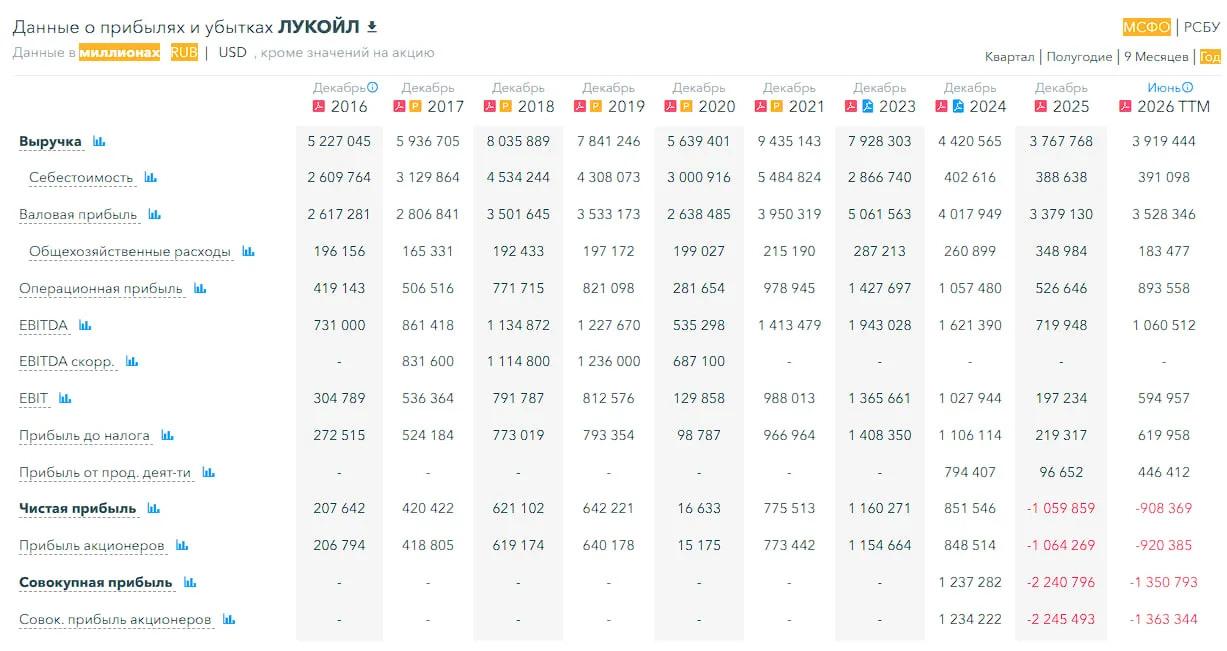Select the МСФО reporting tab
Screen dimensions: 1227x651
coord(1147,27)
